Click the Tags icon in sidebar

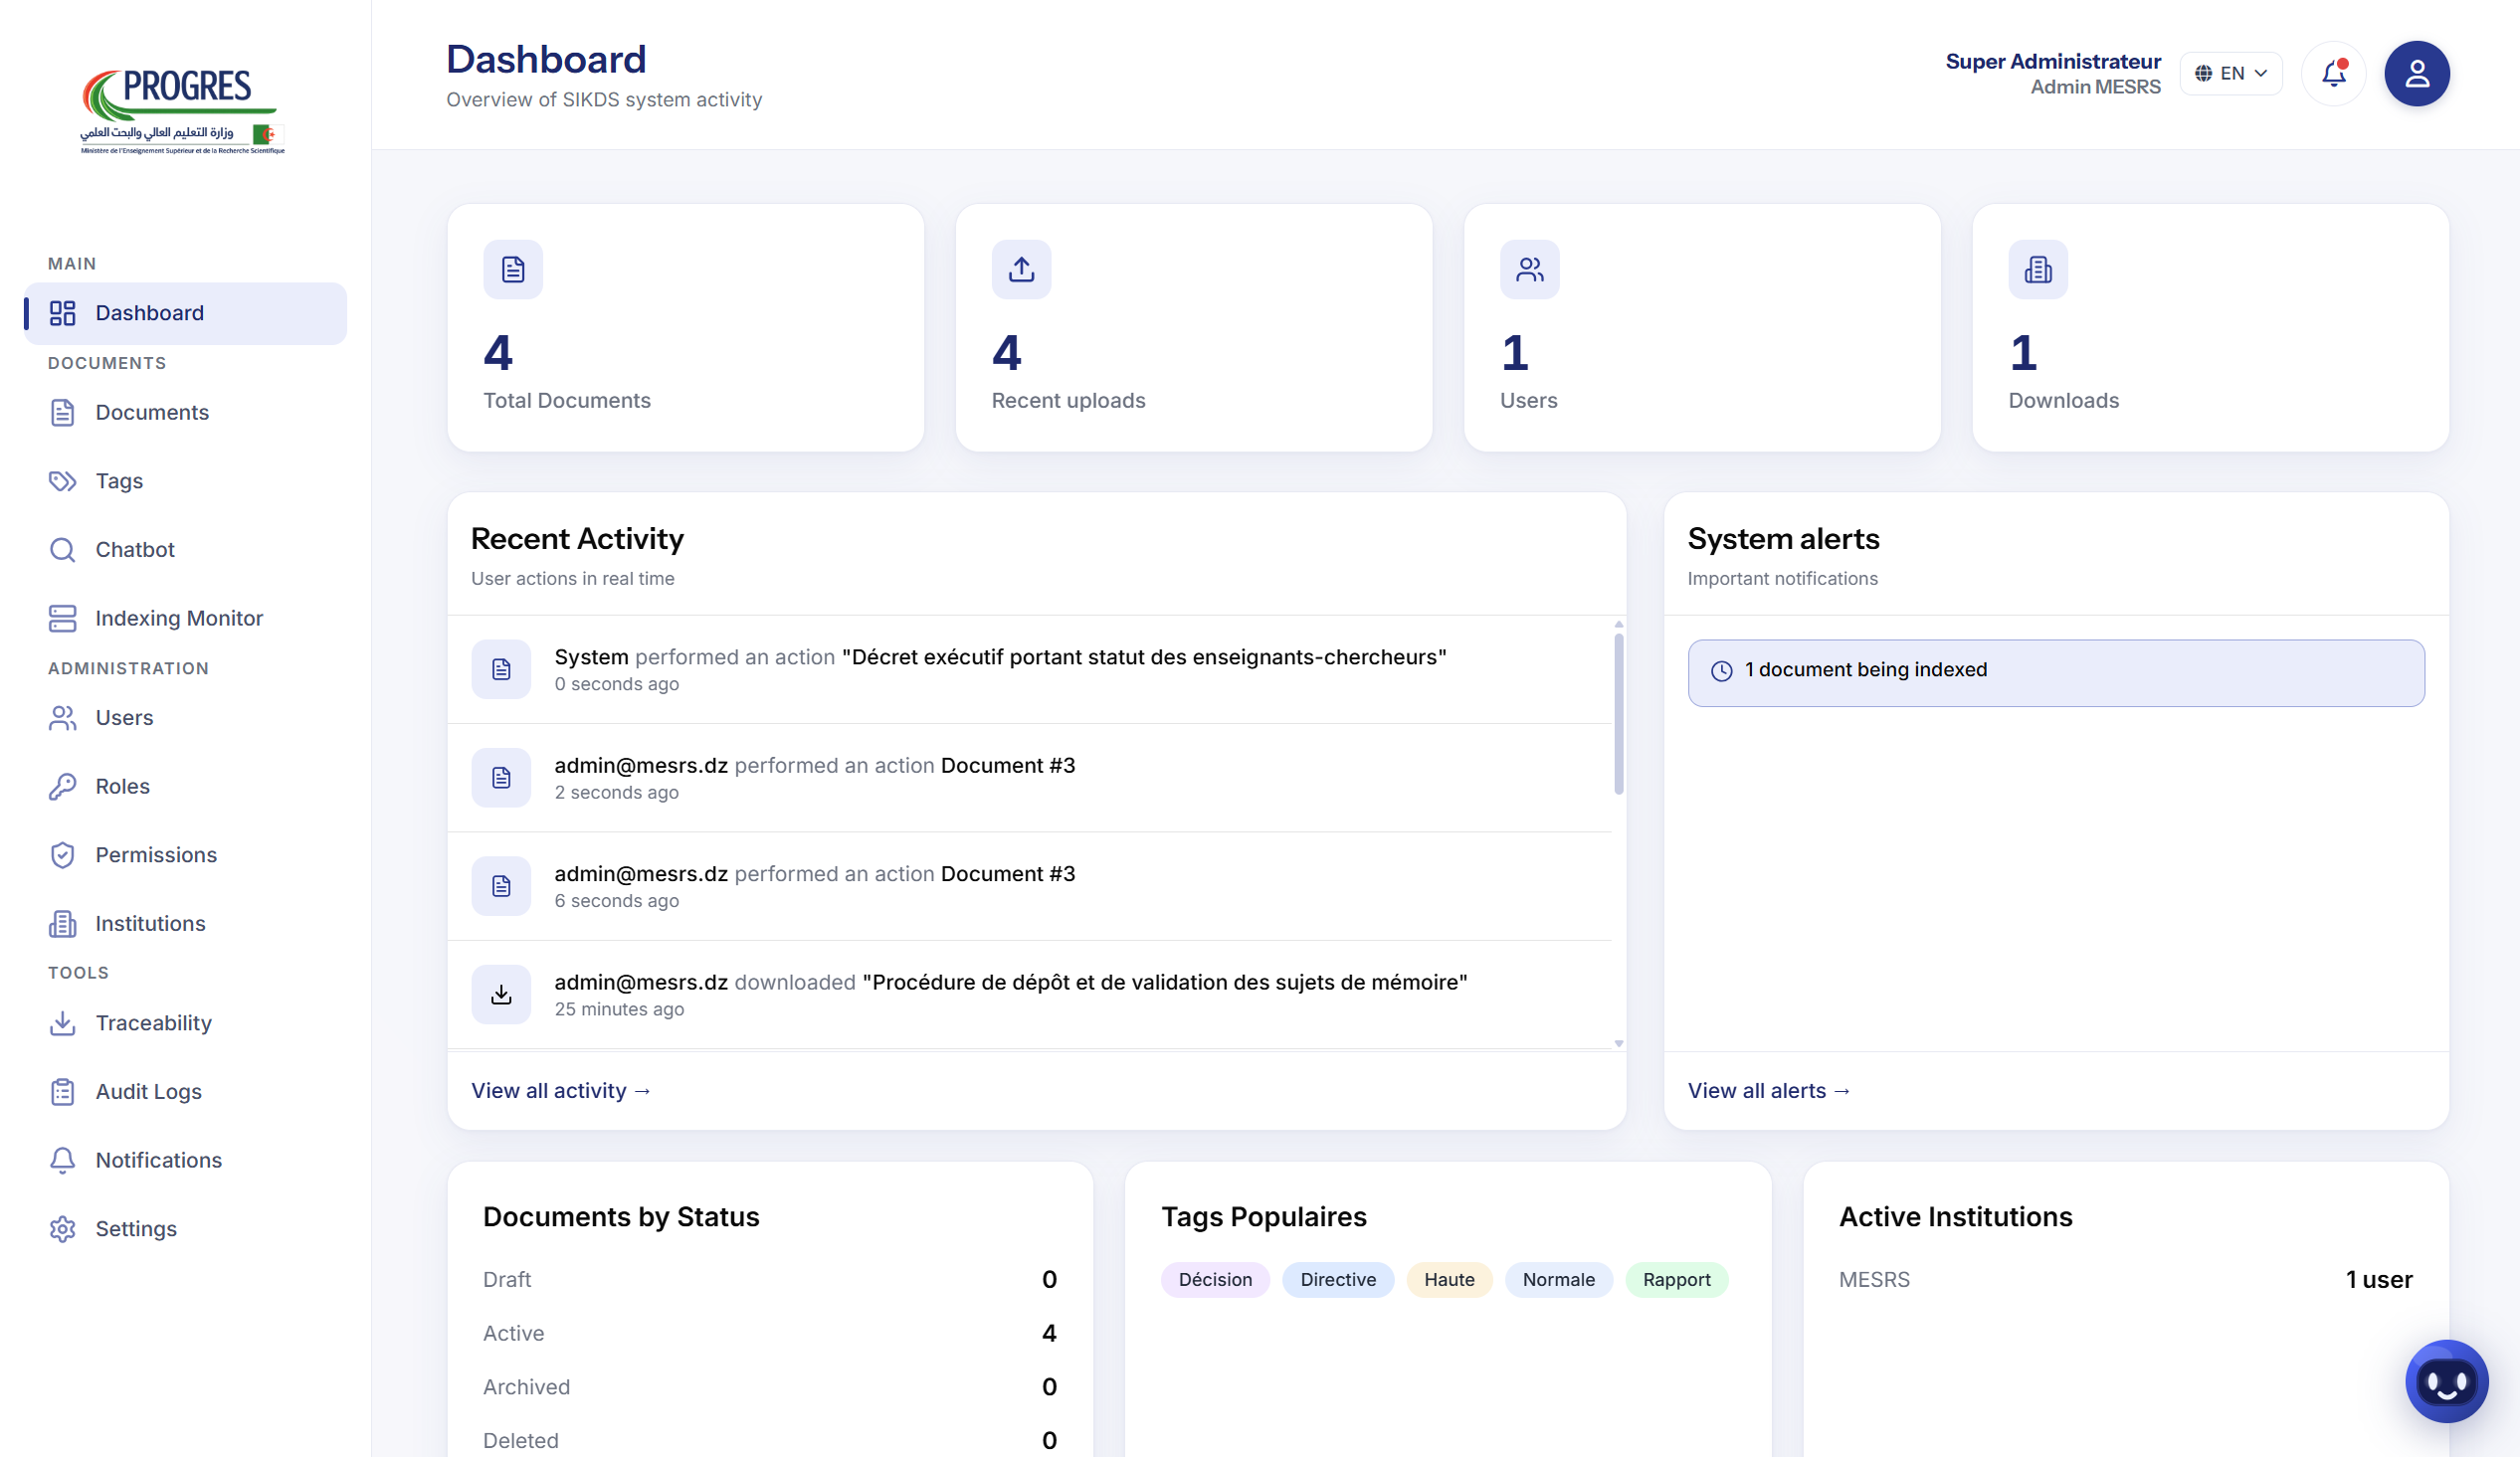(x=62, y=481)
